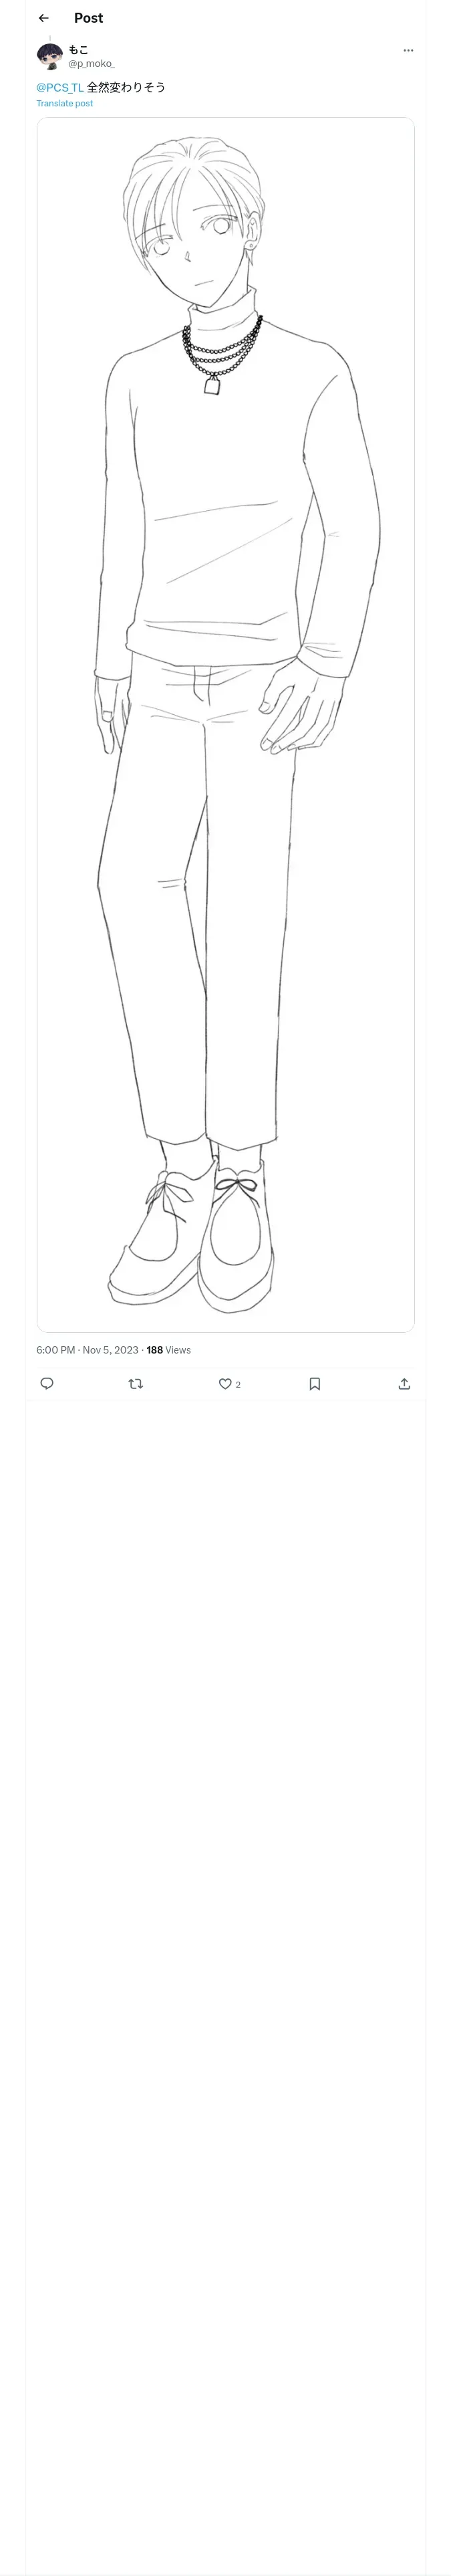
Task: Open the more options ellipsis menu
Action: click(408, 50)
